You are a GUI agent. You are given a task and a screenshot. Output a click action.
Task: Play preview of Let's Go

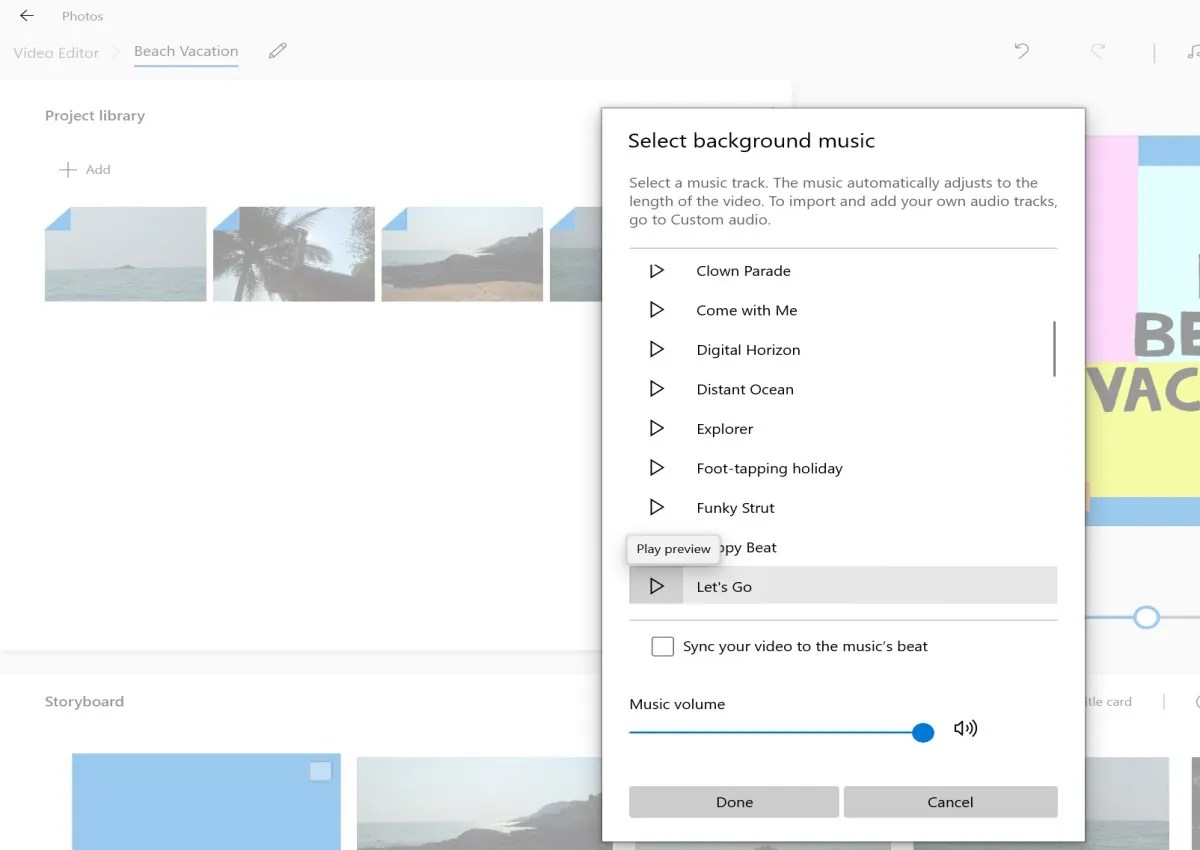point(657,585)
